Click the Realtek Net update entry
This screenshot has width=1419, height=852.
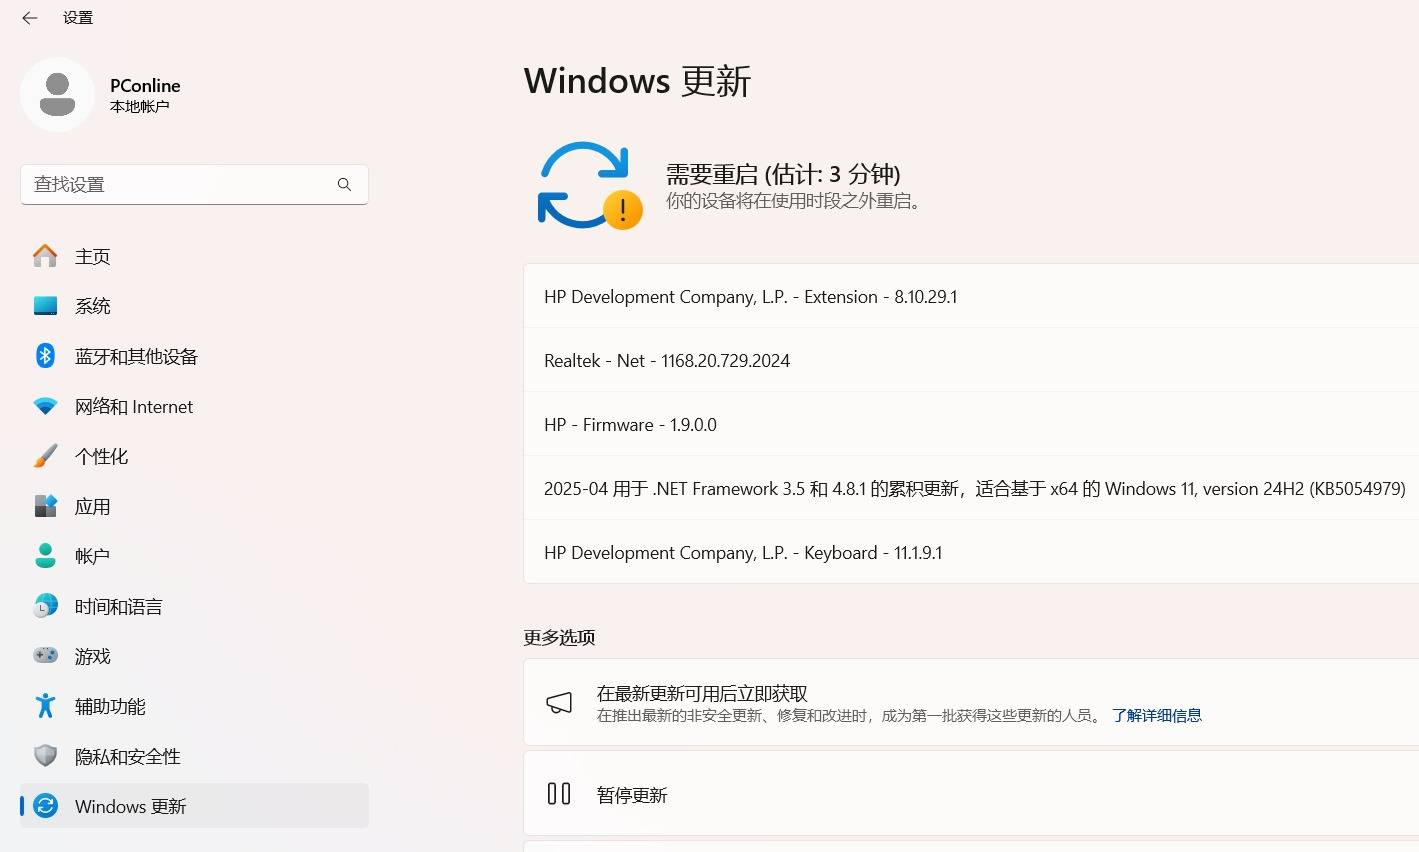[667, 361]
